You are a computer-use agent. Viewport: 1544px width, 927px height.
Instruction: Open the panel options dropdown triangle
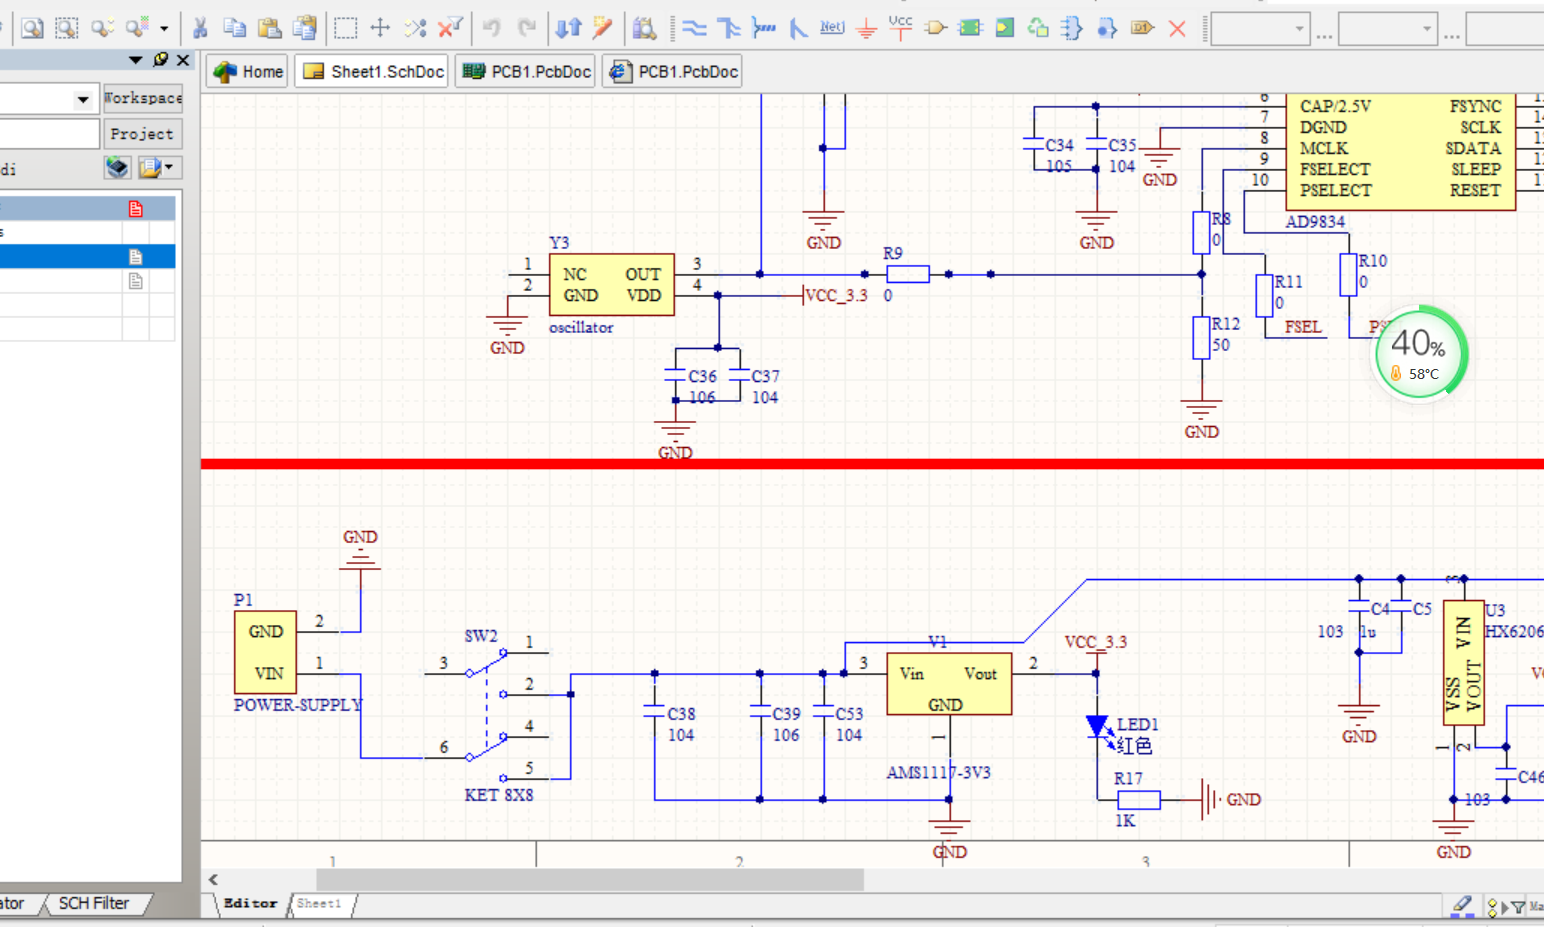(136, 60)
